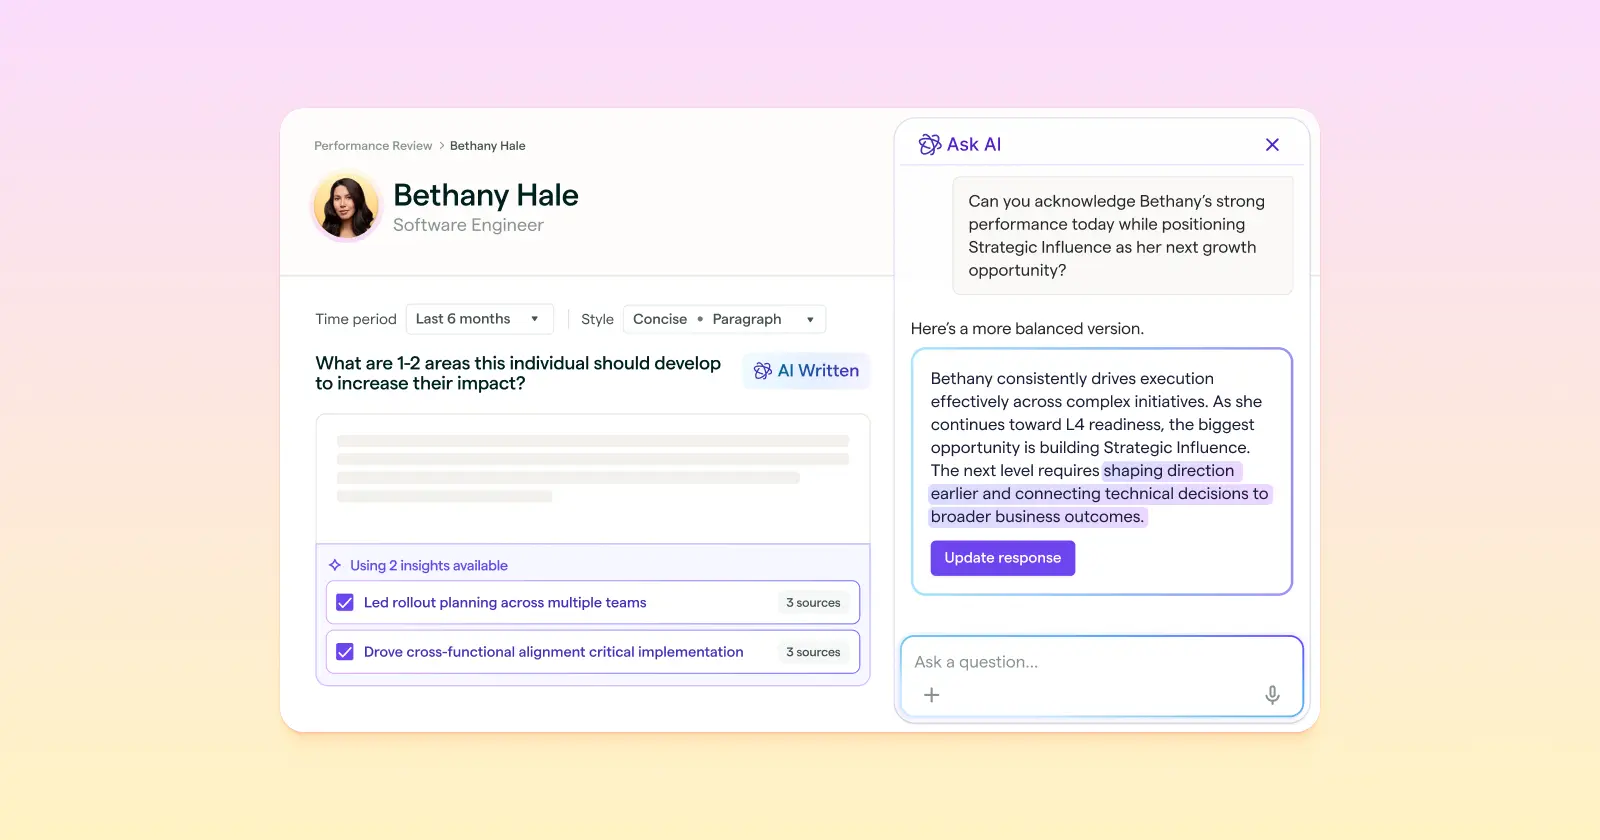Click the plus attachment icon in chat box
1600x840 pixels.
[931, 695]
